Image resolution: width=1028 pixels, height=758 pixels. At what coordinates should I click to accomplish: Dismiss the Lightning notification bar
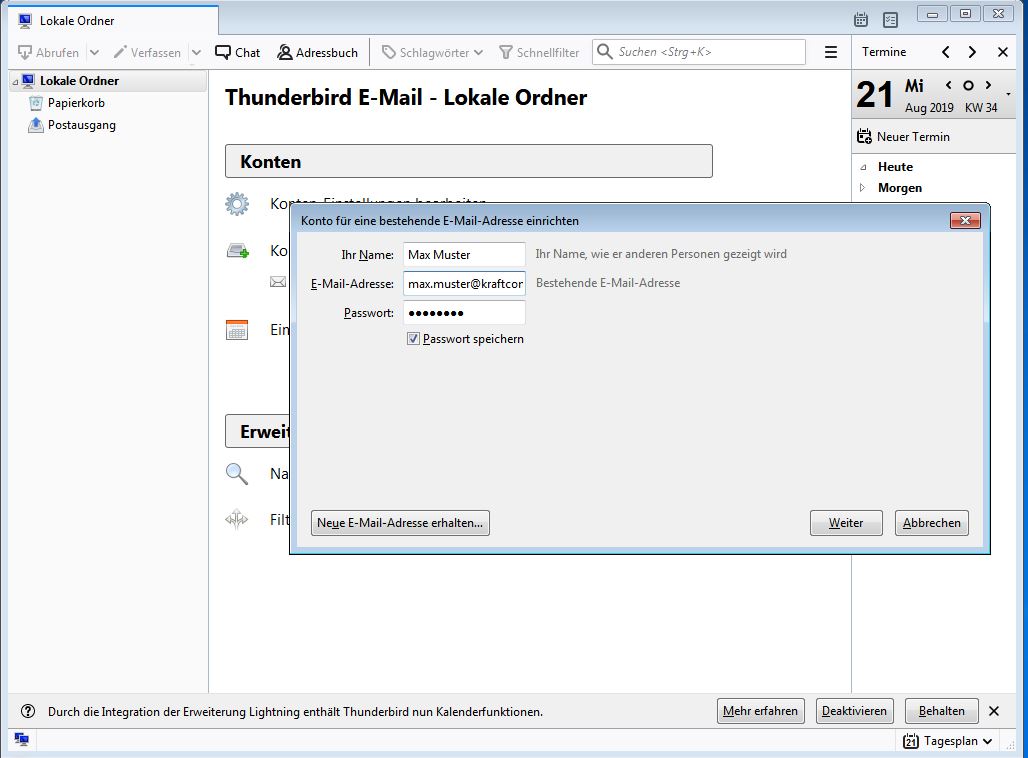coord(994,711)
